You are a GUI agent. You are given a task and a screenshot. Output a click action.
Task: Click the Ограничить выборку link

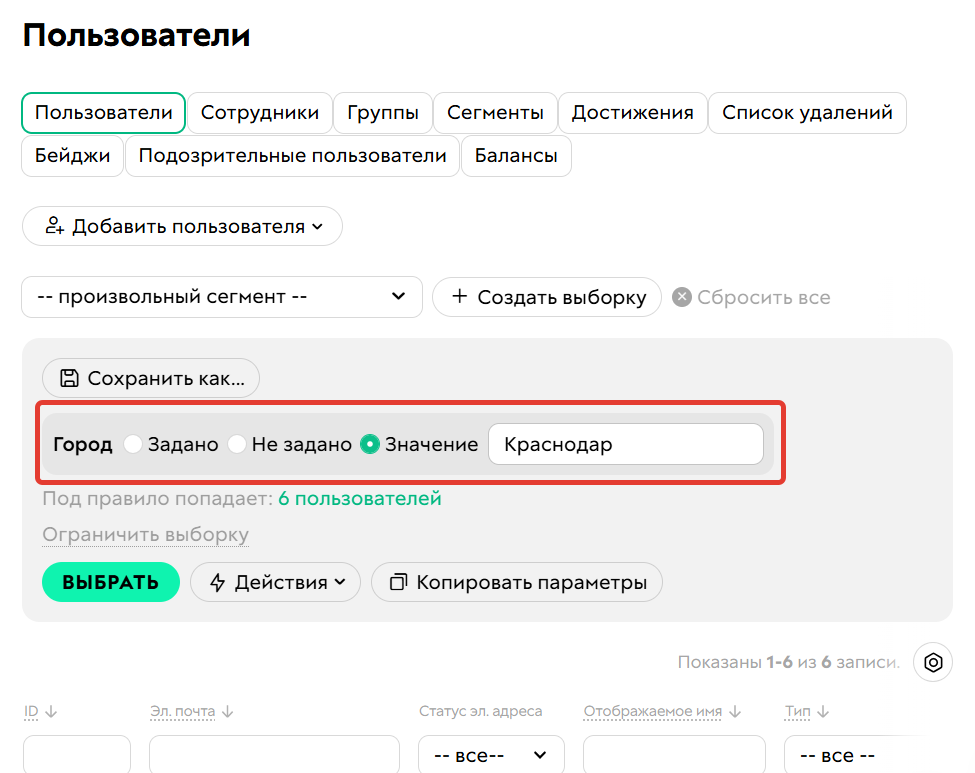click(145, 535)
